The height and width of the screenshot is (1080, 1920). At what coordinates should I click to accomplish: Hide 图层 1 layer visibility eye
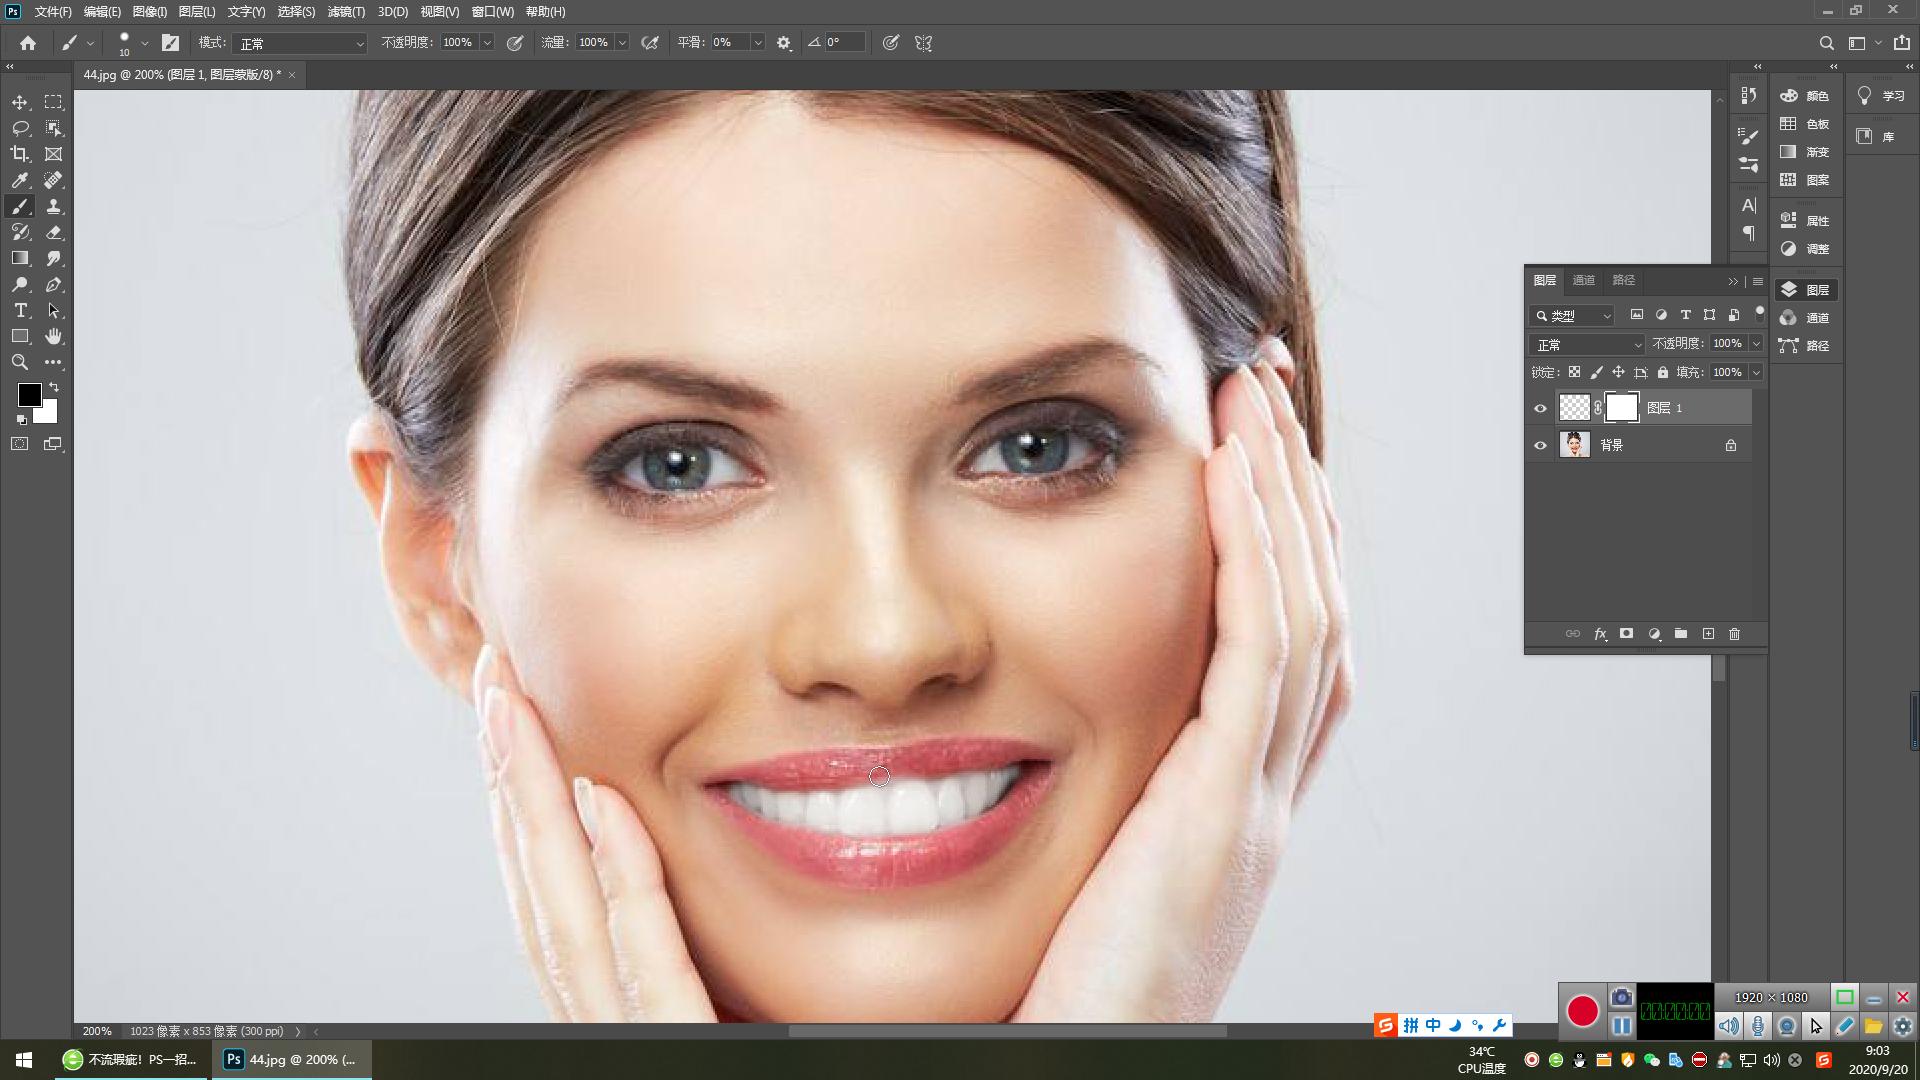(x=1540, y=408)
